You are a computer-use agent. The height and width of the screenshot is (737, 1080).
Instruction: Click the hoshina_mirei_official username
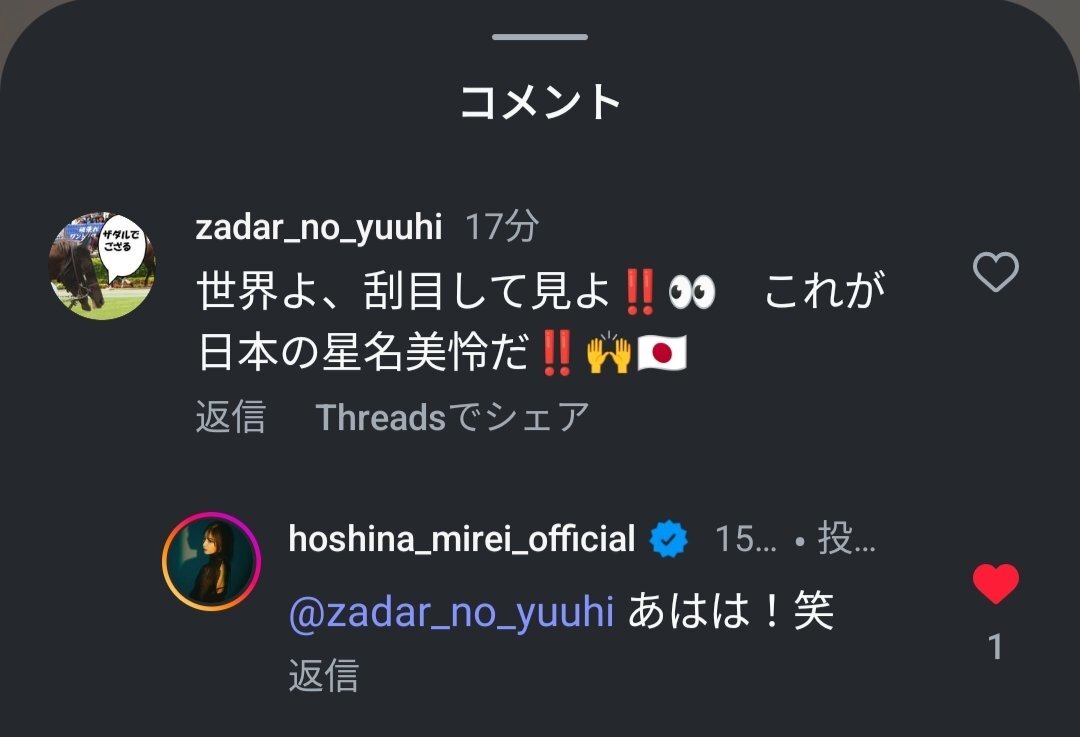point(461,538)
